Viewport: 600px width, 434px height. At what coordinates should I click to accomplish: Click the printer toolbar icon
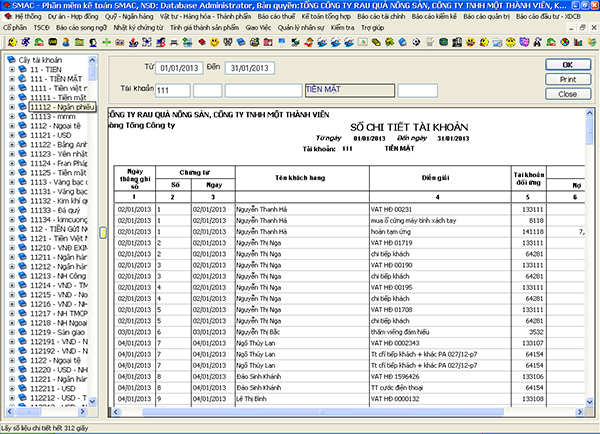(x=174, y=42)
